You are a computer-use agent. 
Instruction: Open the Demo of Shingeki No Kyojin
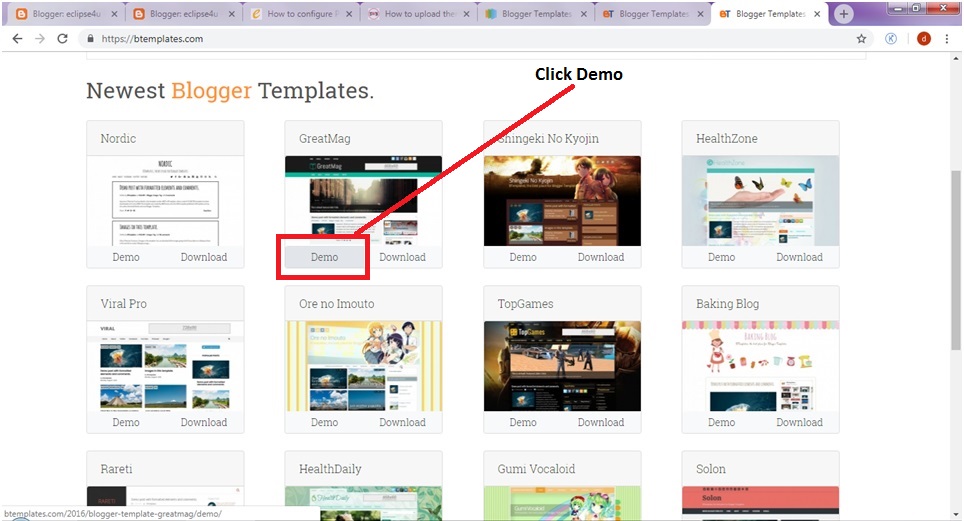point(523,257)
